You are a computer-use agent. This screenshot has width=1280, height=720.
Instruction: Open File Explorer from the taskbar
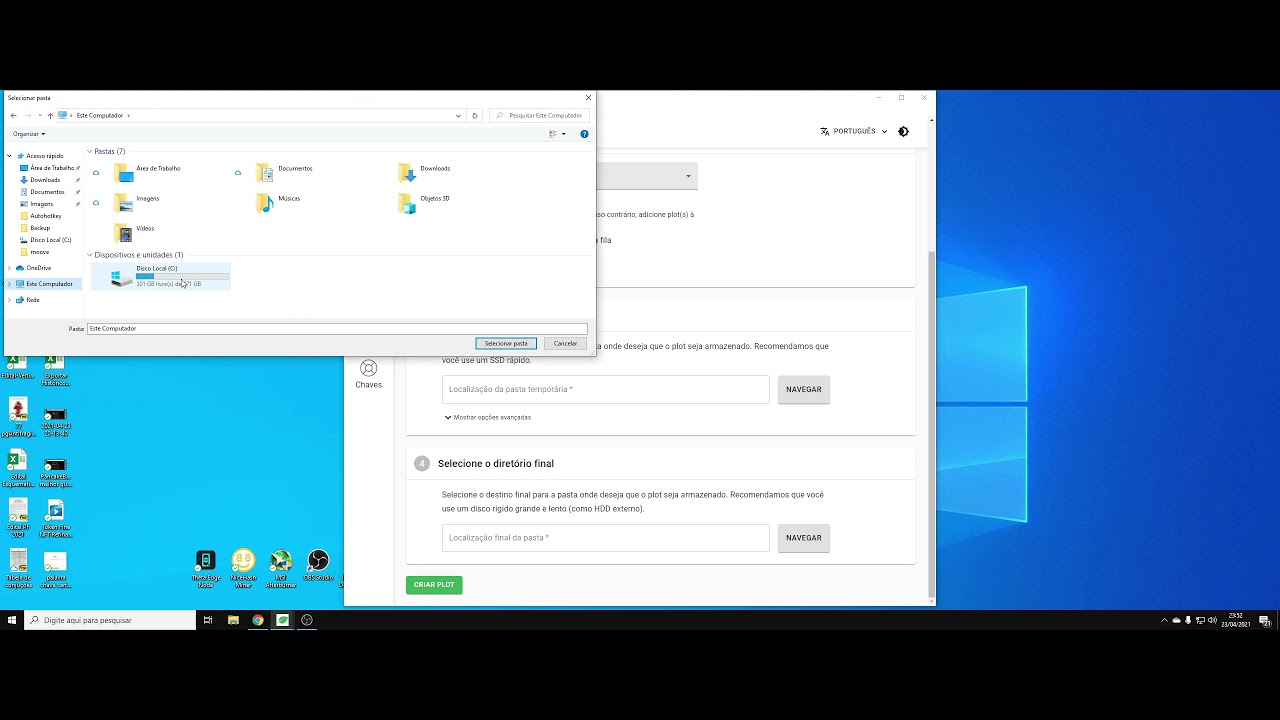[233, 620]
